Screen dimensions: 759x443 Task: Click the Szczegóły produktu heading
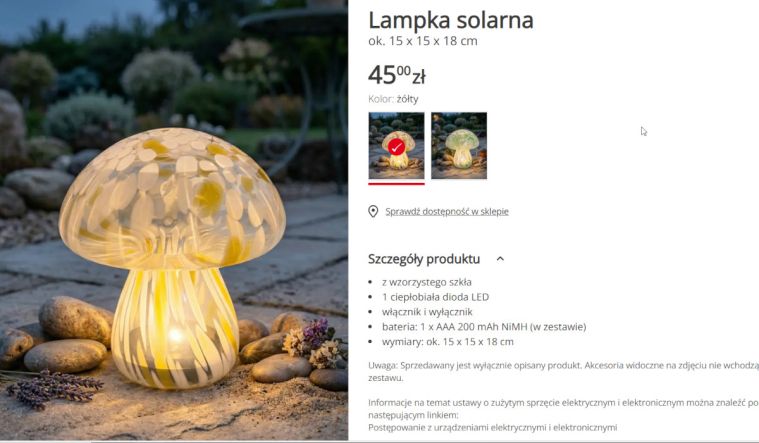424,259
